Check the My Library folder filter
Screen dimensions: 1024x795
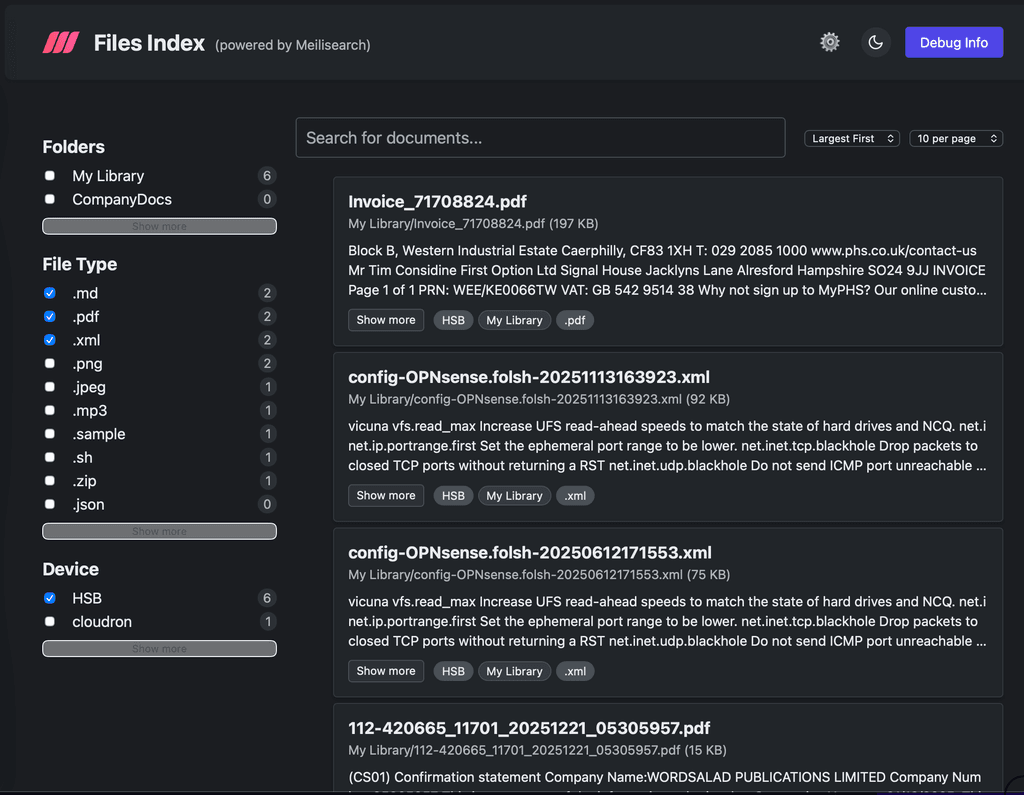click(x=49, y=175)
